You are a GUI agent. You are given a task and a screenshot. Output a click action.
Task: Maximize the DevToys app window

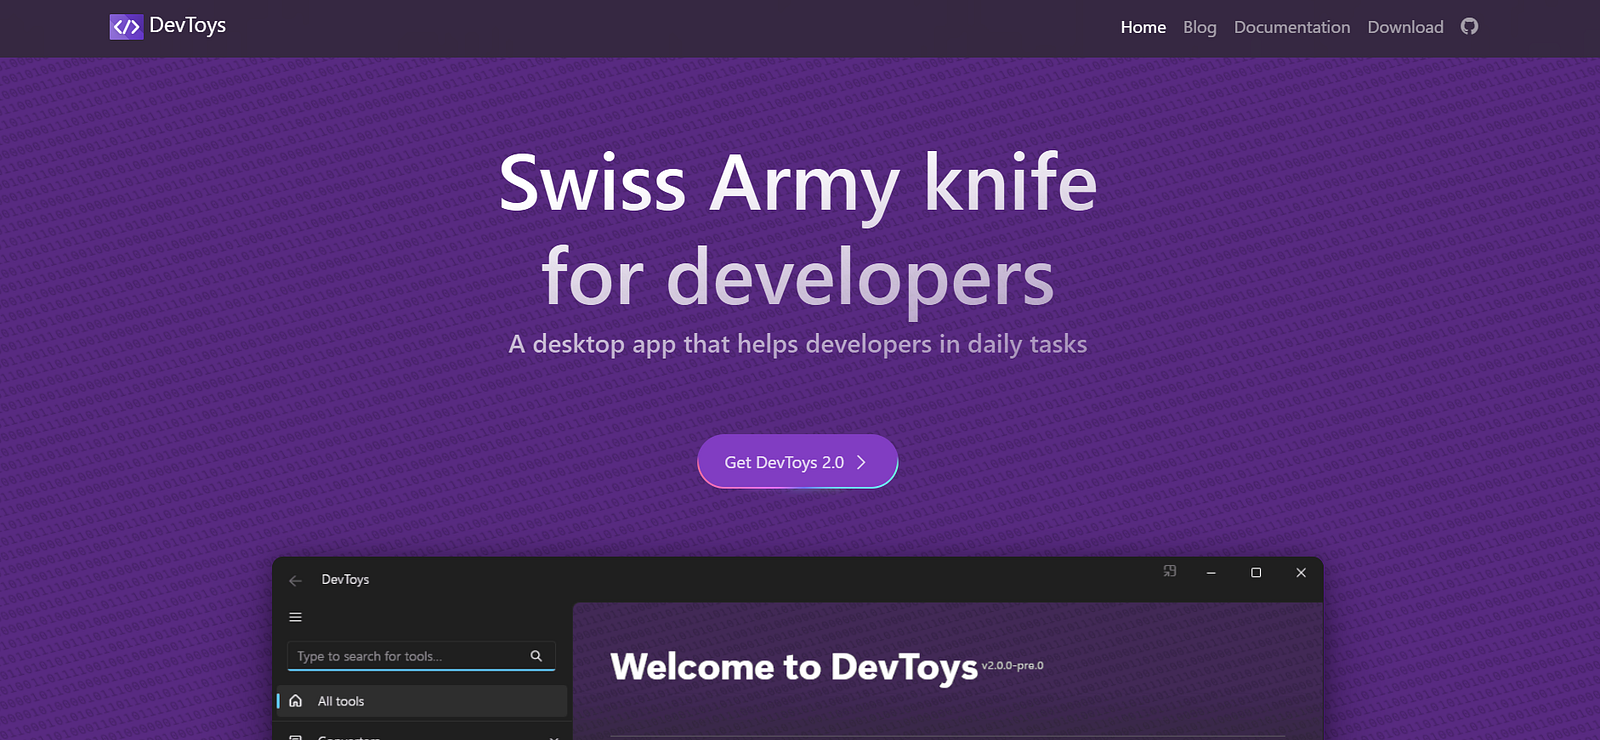(1256, 573)
